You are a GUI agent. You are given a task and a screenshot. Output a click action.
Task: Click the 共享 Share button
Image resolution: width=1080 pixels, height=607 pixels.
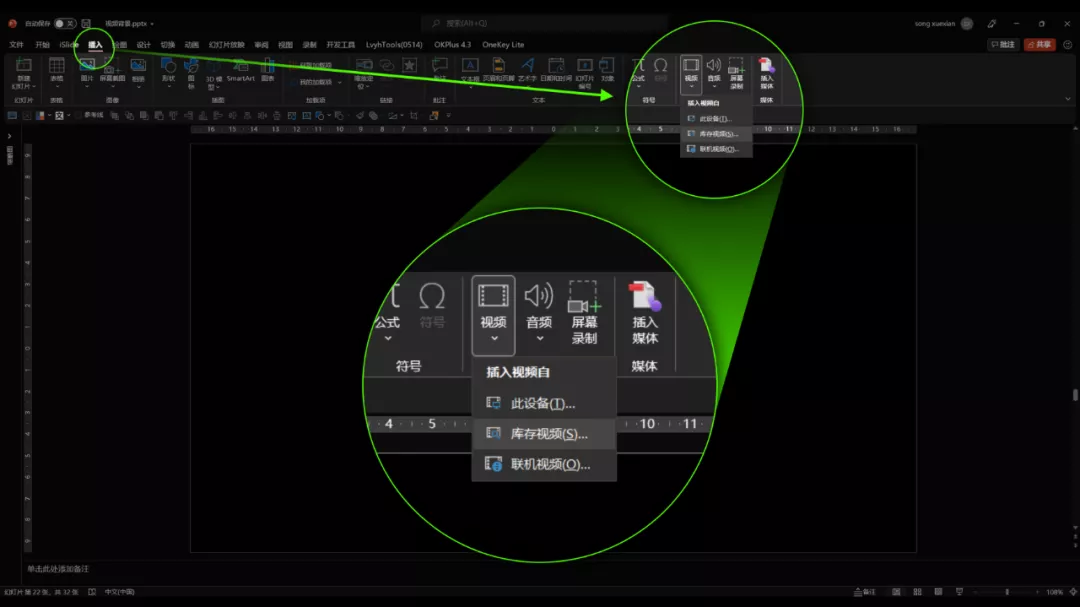point(1040,45)
